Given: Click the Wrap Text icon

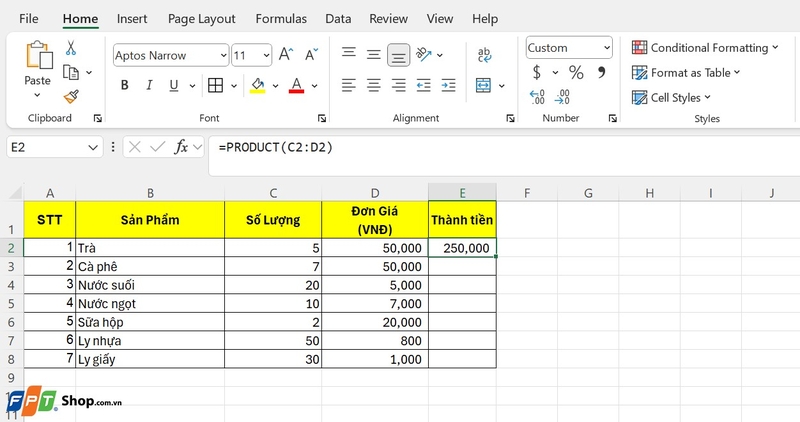Looking at the screenshot, I should 484,55.
